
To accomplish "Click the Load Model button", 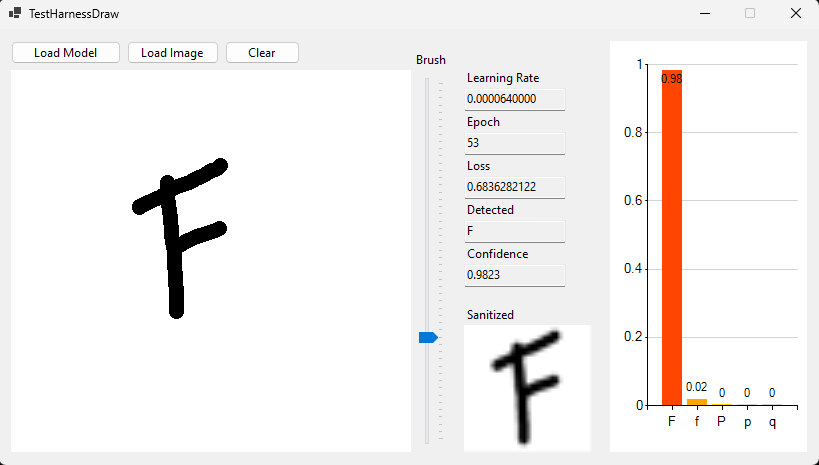I will 66,53.
